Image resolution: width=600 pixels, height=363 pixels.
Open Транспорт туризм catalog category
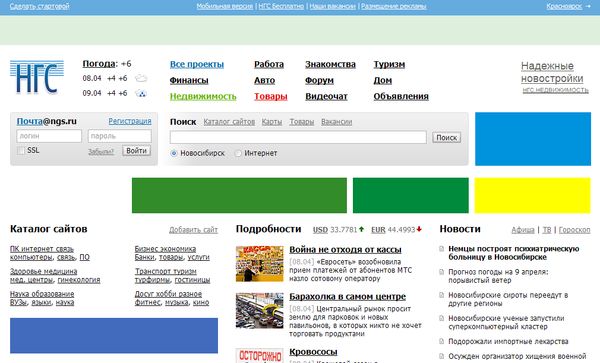pyautogui.click(x=166, y=271)
